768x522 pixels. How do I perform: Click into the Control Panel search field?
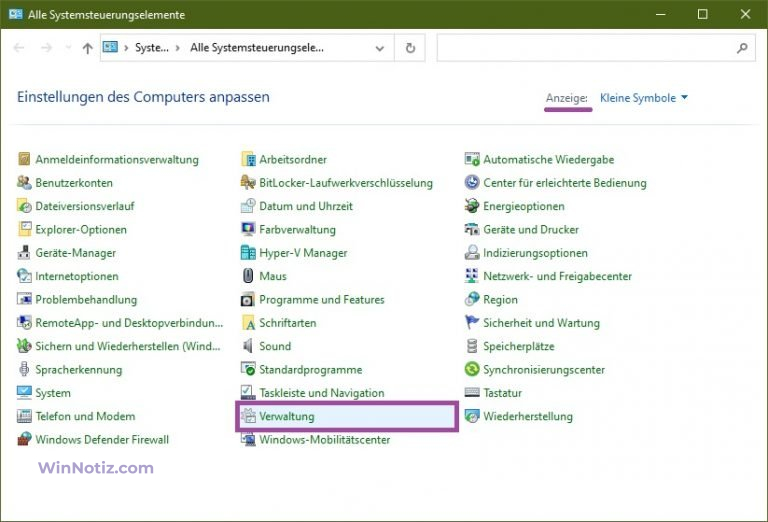585,47
